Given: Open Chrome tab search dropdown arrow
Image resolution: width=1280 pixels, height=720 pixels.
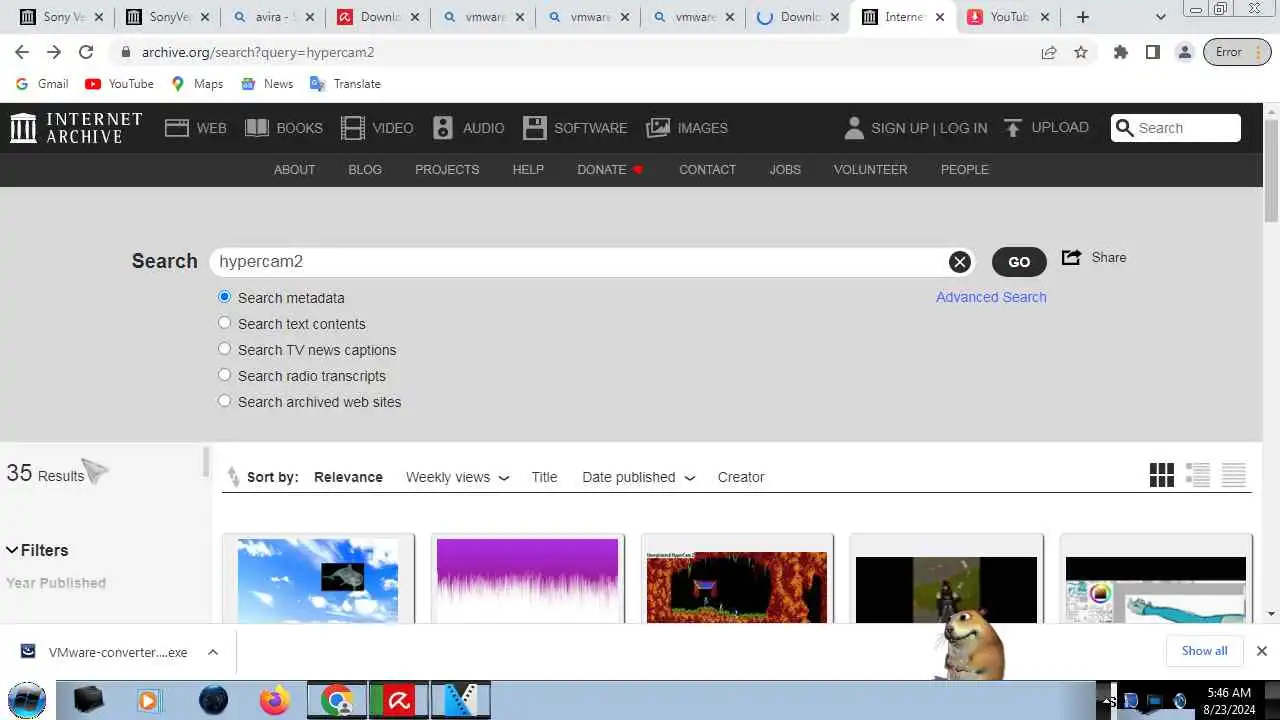Looking at the screenshot, I should click(x=1161, y=17).
